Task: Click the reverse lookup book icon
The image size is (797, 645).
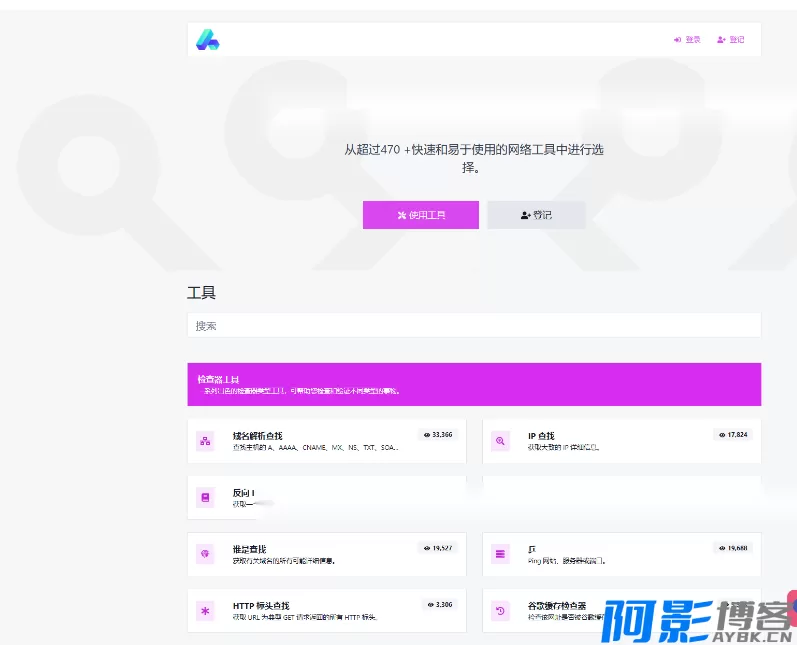Action: 205,497
